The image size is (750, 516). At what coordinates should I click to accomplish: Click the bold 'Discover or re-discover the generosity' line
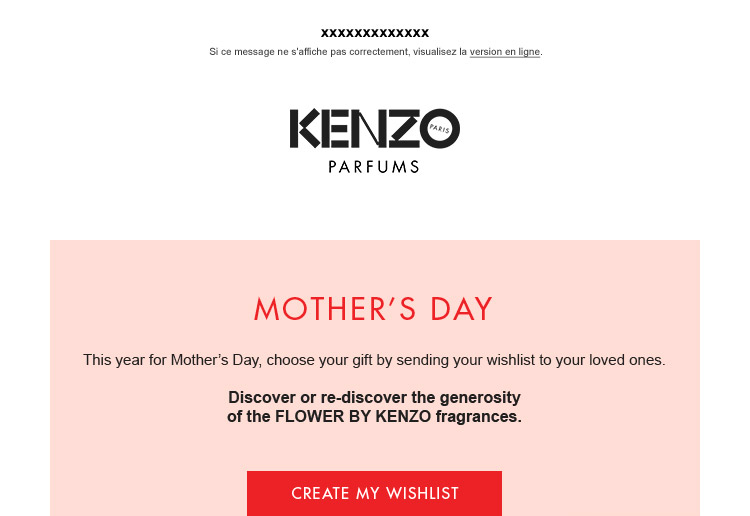click(x=374, y=397)
